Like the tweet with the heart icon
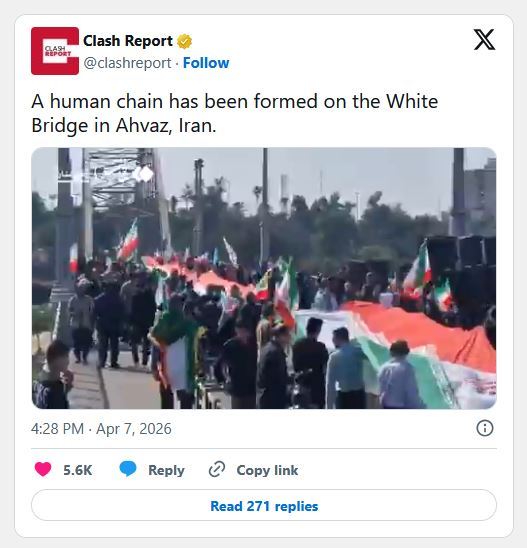Image resolution: width=527 pixels, height=548 pixels. (43, 469)
